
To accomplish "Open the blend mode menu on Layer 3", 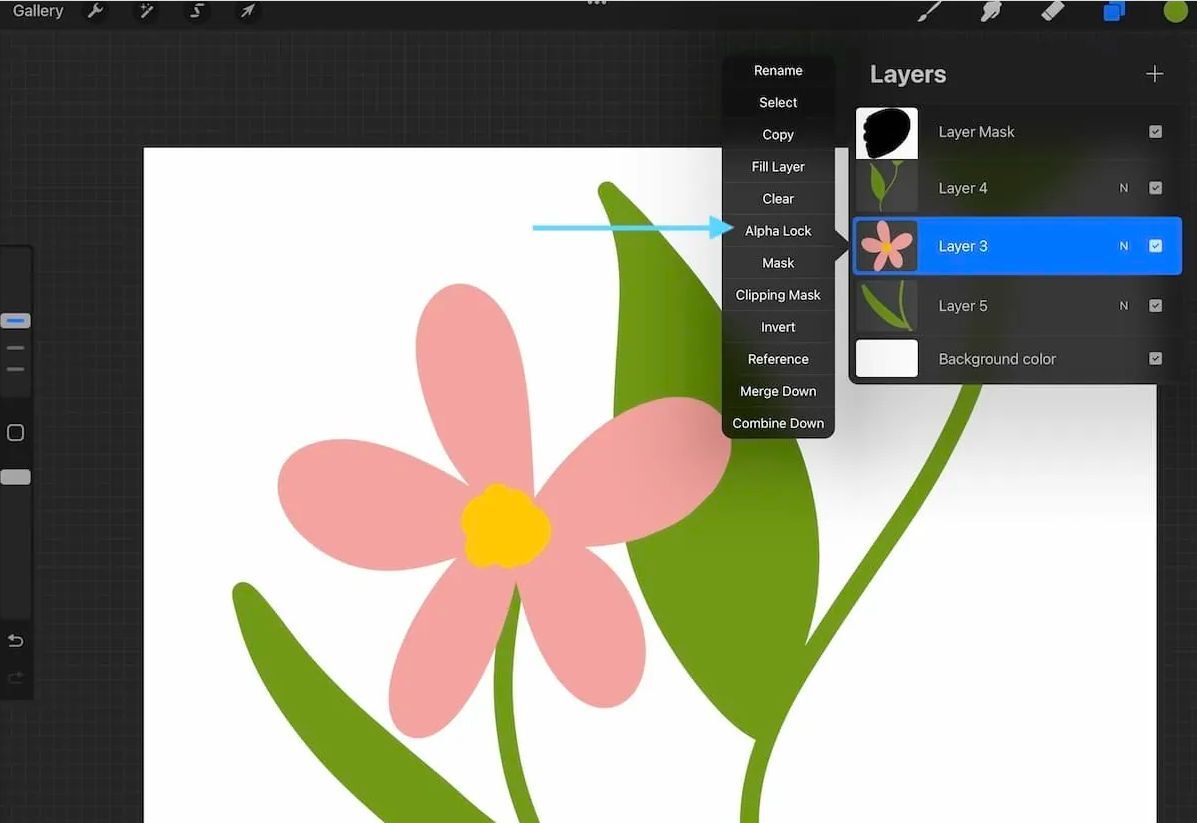I will (x=1122, y=245).
